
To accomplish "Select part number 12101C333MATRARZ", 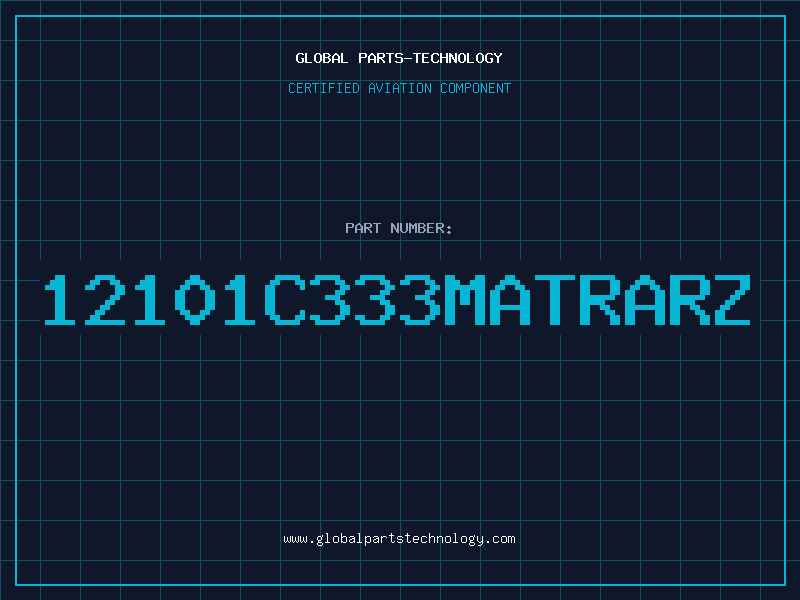I will pos(397,299).
